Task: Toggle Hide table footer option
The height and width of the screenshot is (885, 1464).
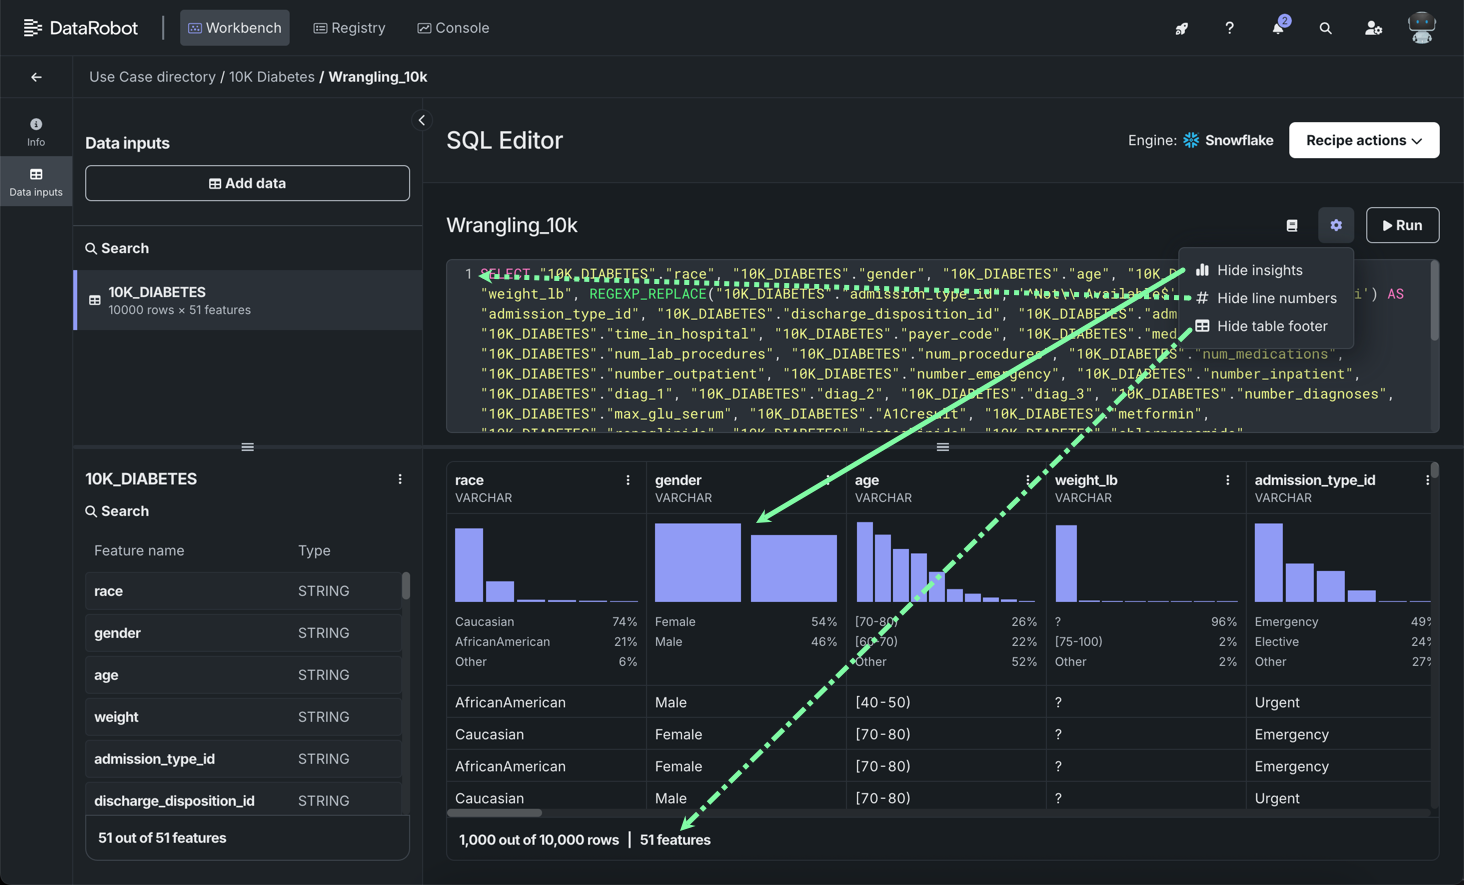Action: [x=1271, y=326]
